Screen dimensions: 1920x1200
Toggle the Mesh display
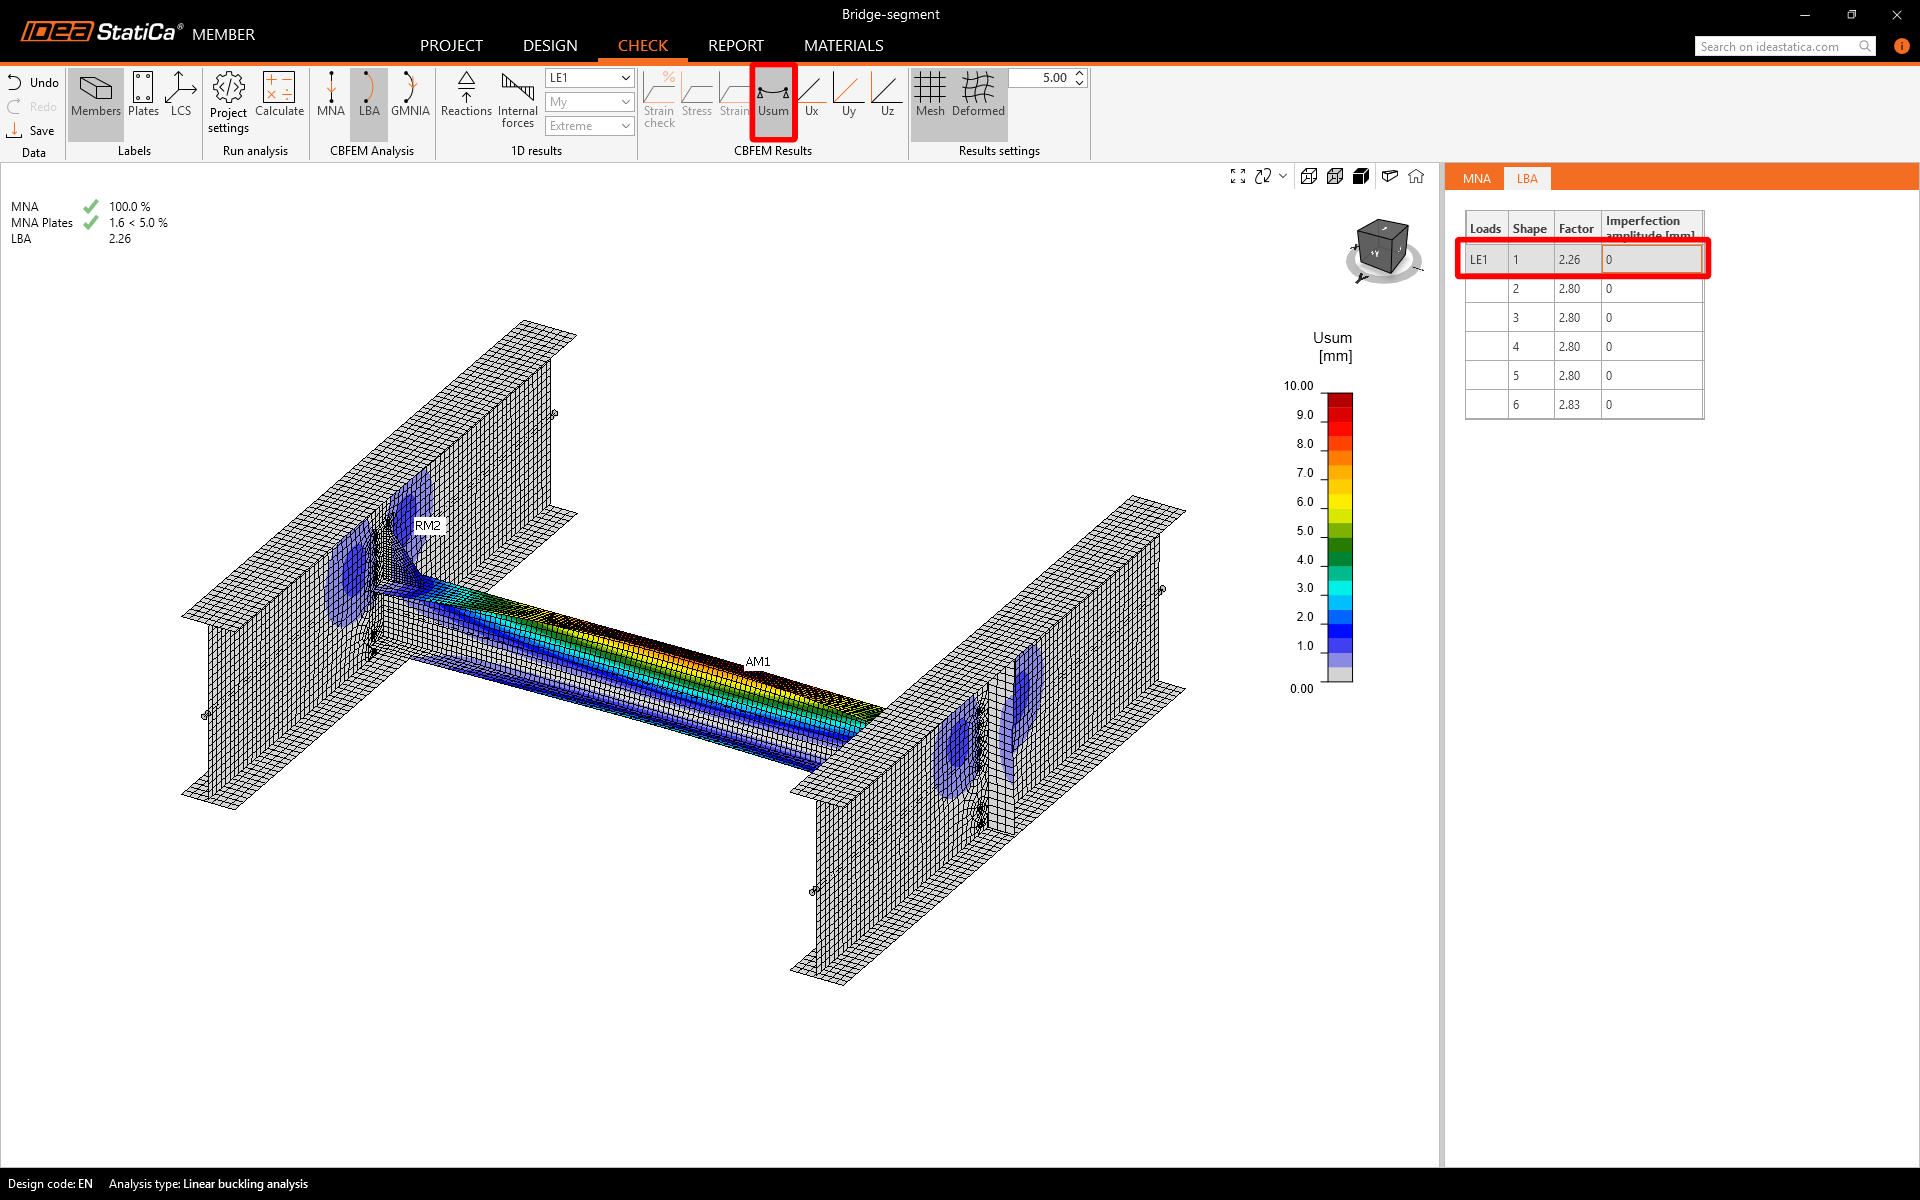pos(929,95)
